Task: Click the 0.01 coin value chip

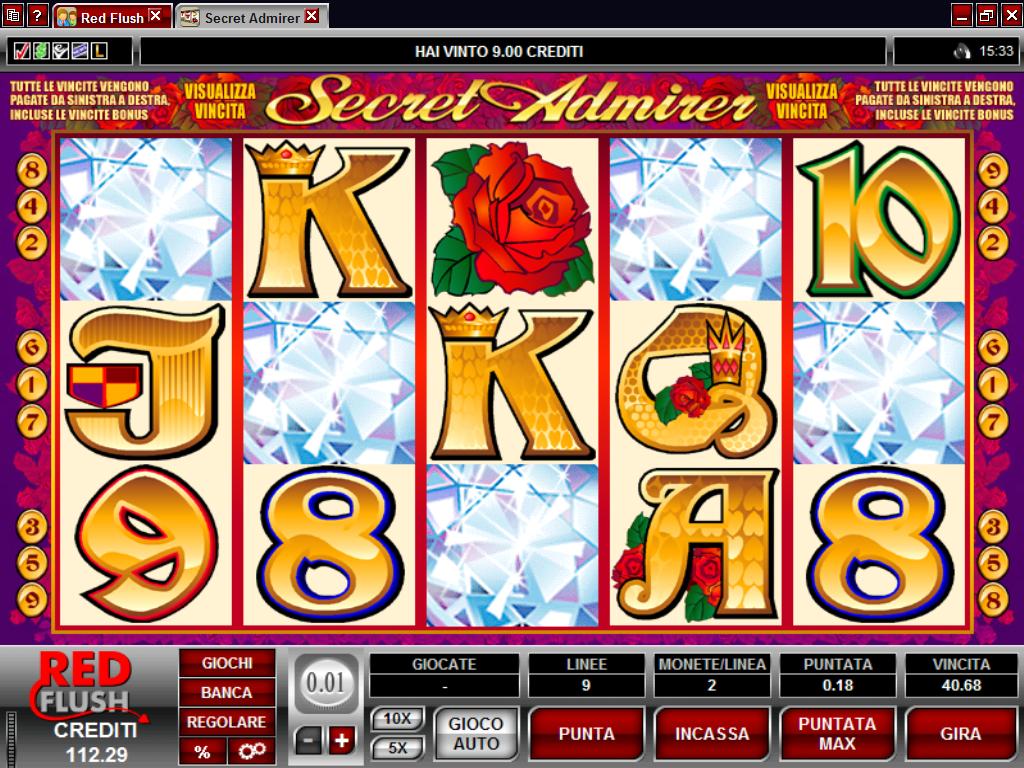Action: 325,683
